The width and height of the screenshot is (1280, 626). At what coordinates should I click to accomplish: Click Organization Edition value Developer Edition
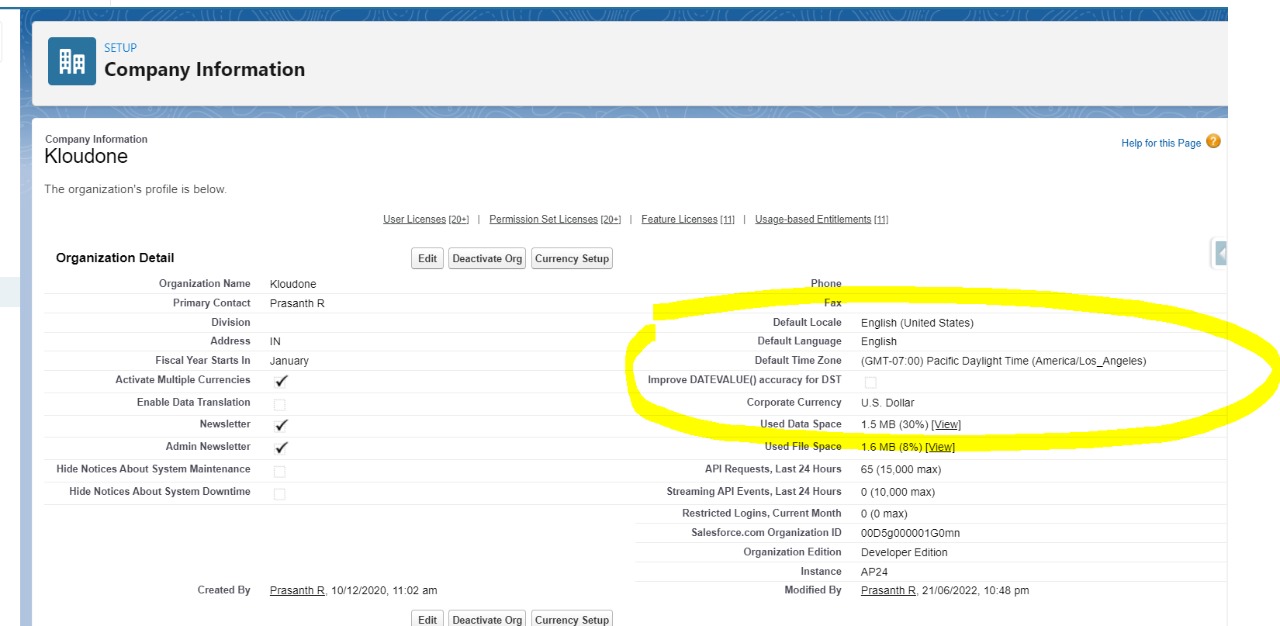click(904, 552)
